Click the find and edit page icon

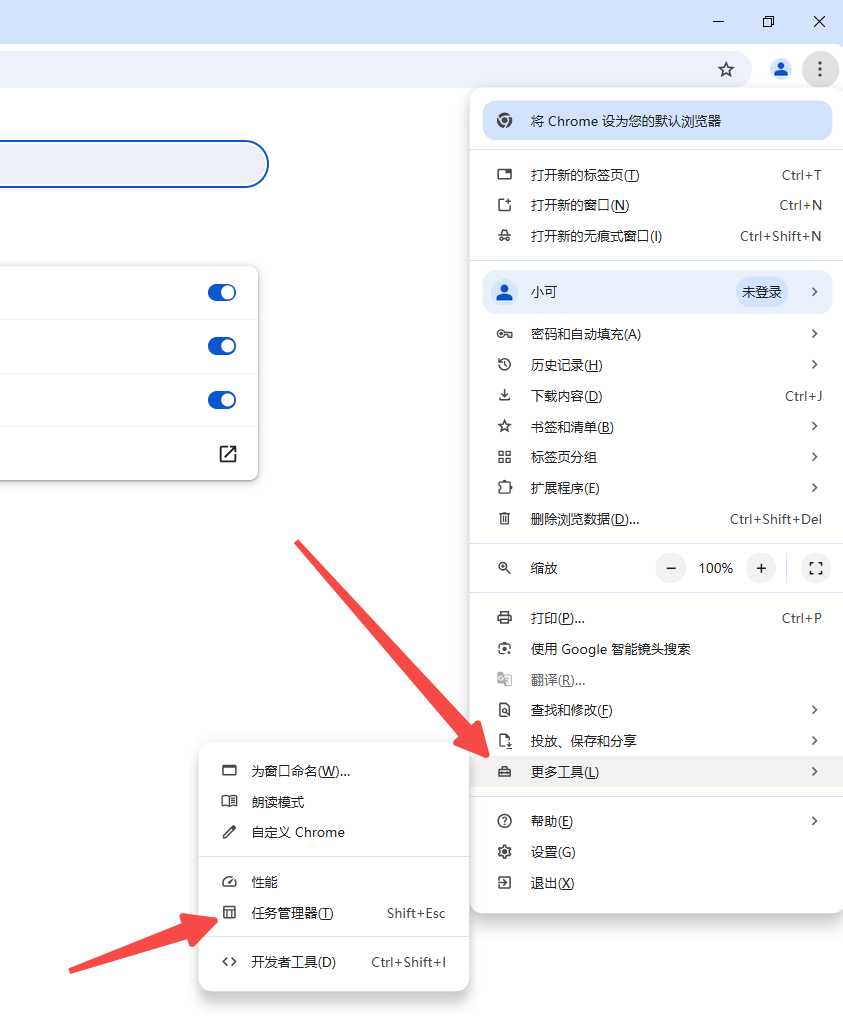click(504, 710)
